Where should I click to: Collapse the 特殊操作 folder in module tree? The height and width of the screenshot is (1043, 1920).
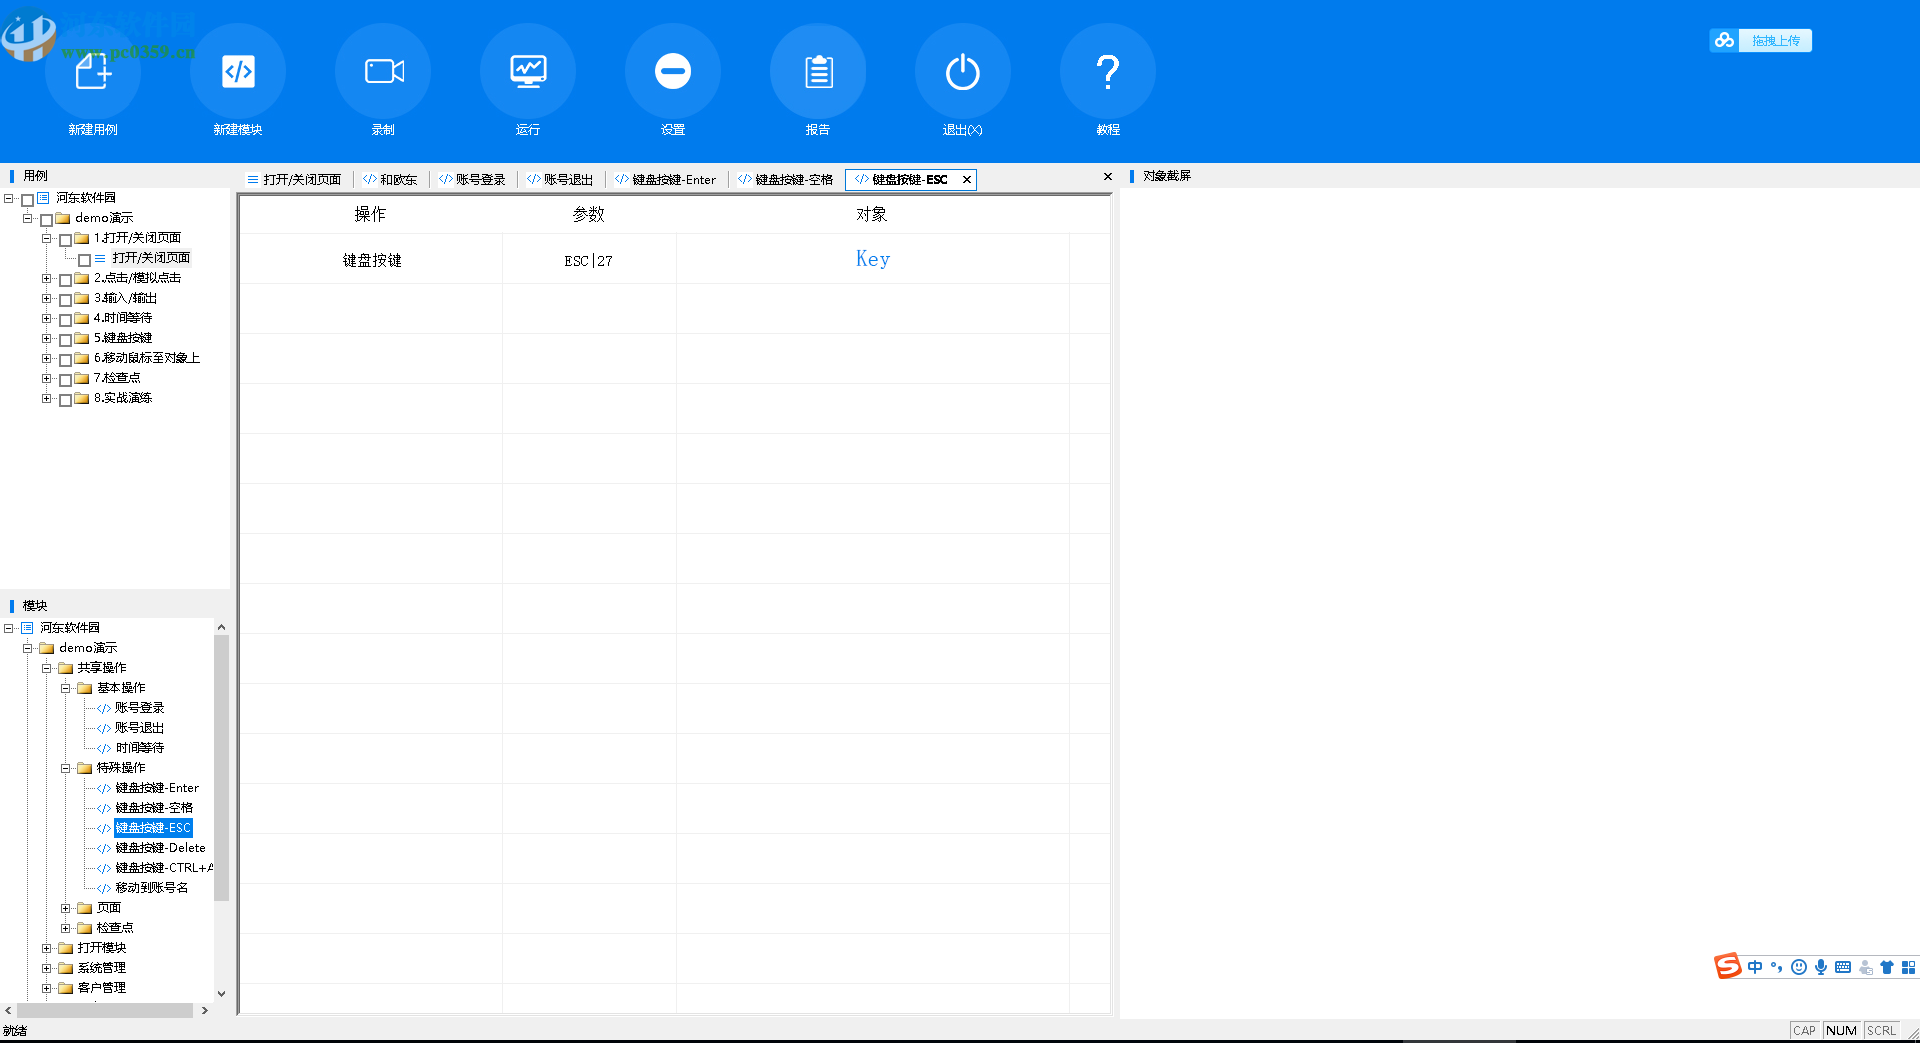click(65, 768)
